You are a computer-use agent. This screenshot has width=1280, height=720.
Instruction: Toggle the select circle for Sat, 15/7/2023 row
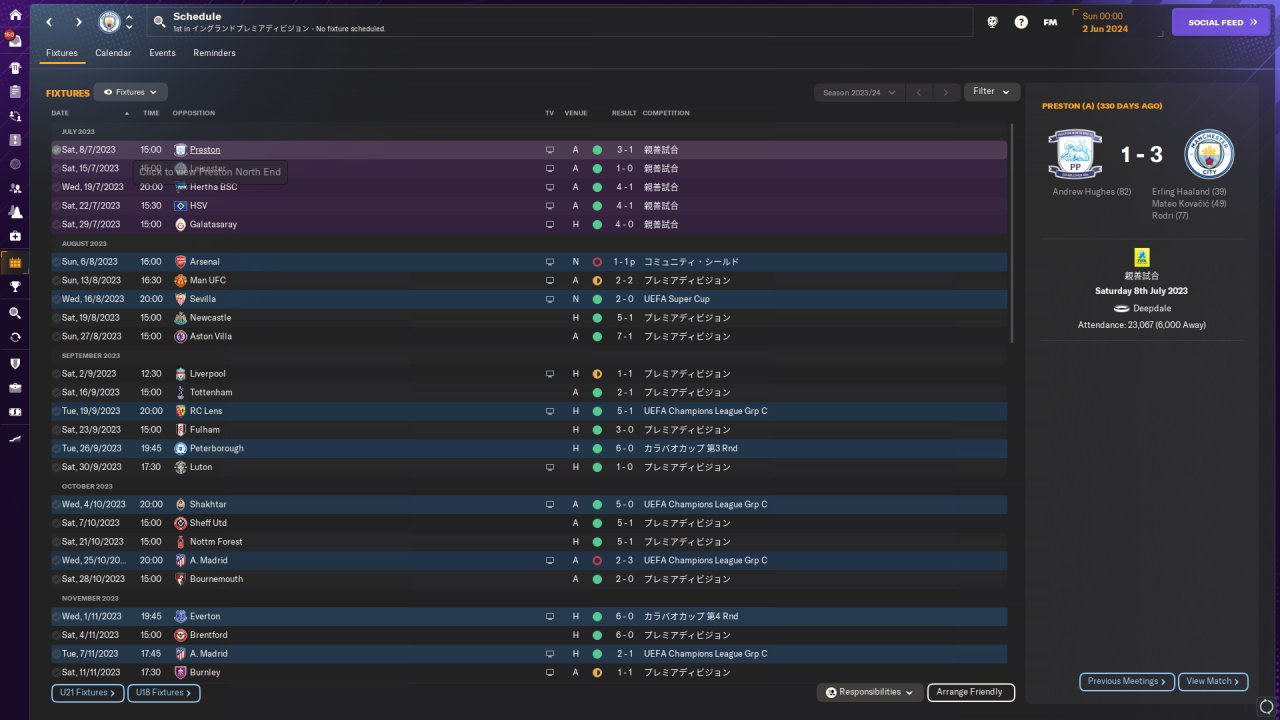click(56, 168)
